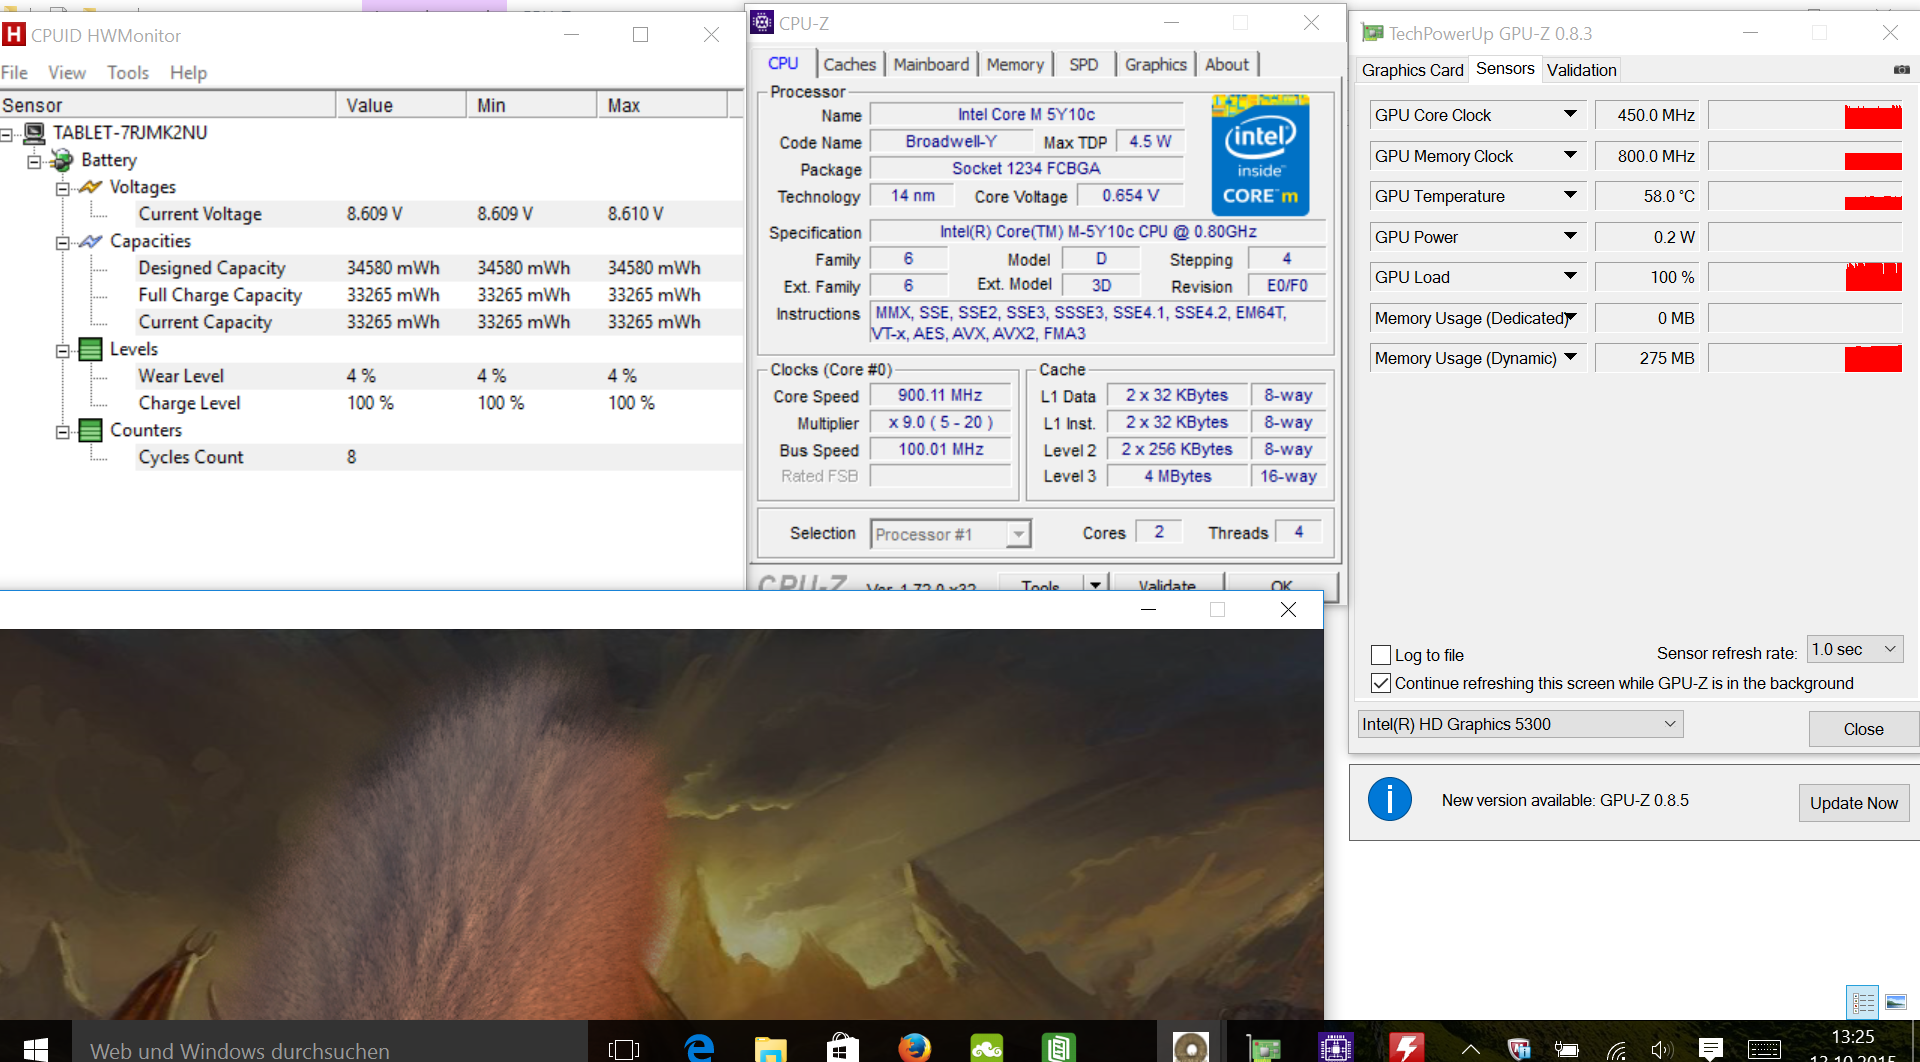Click the Update Now button
Viewport: 1920px width, 1062px height.
[x=1853, y=803]
